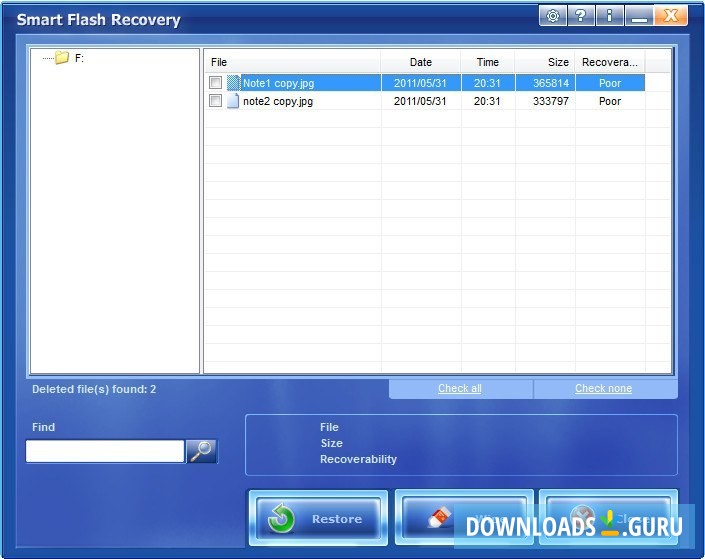Tick checkbox for Note1 copy.jpg
Viewport: 705px width, 559px height.
tap(215, 83)
